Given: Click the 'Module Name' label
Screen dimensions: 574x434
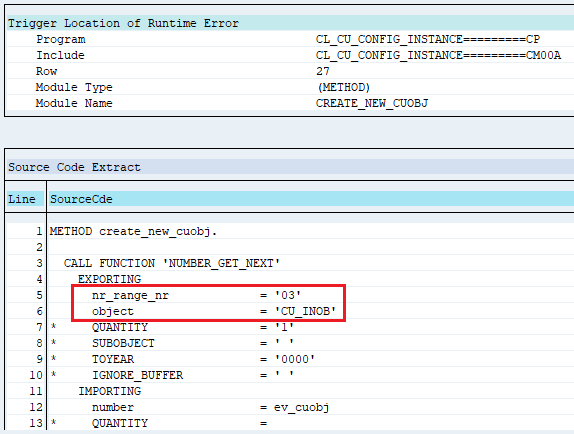Looking at the screenshot, I should coord(74,103).
